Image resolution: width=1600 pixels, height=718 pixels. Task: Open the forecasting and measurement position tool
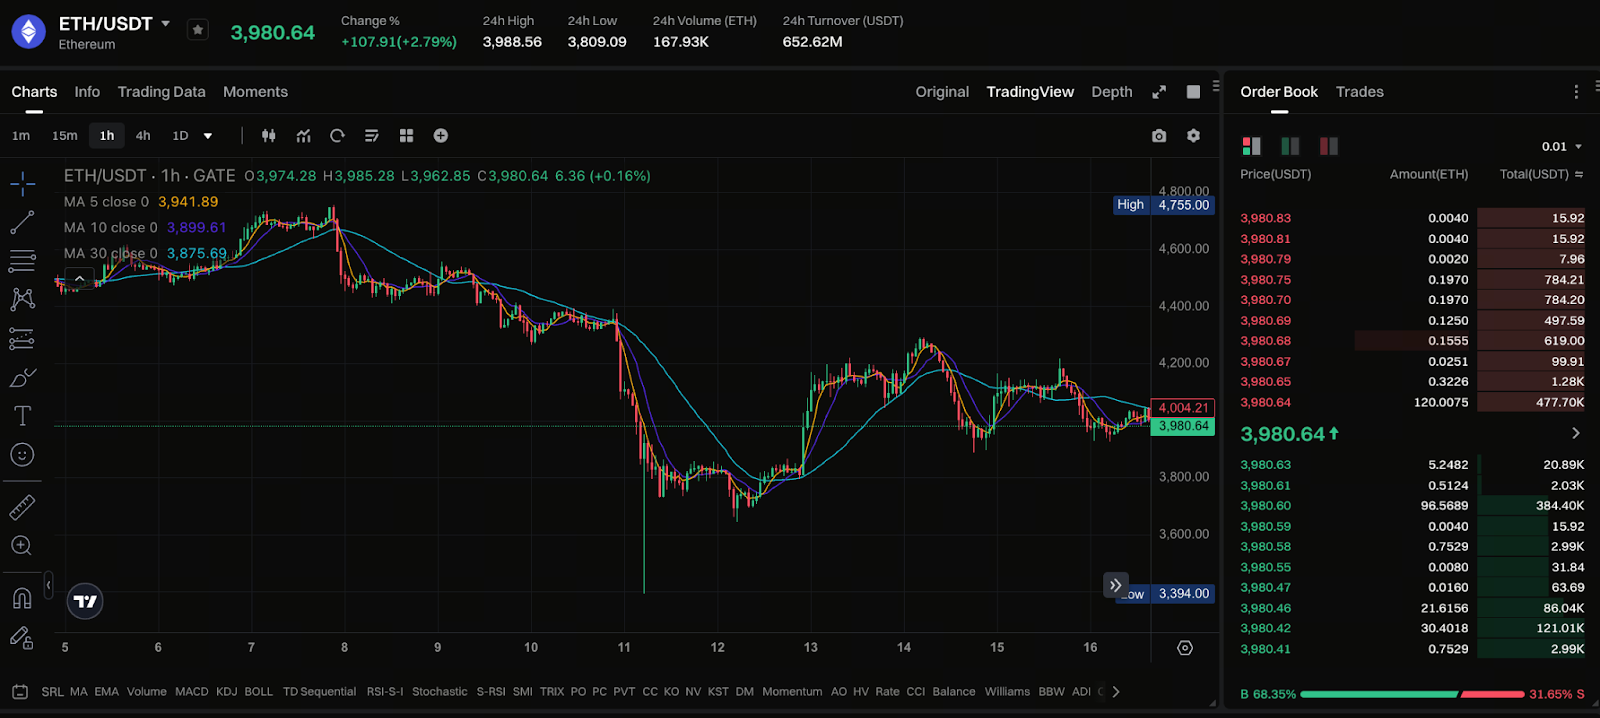coord(22,339)
